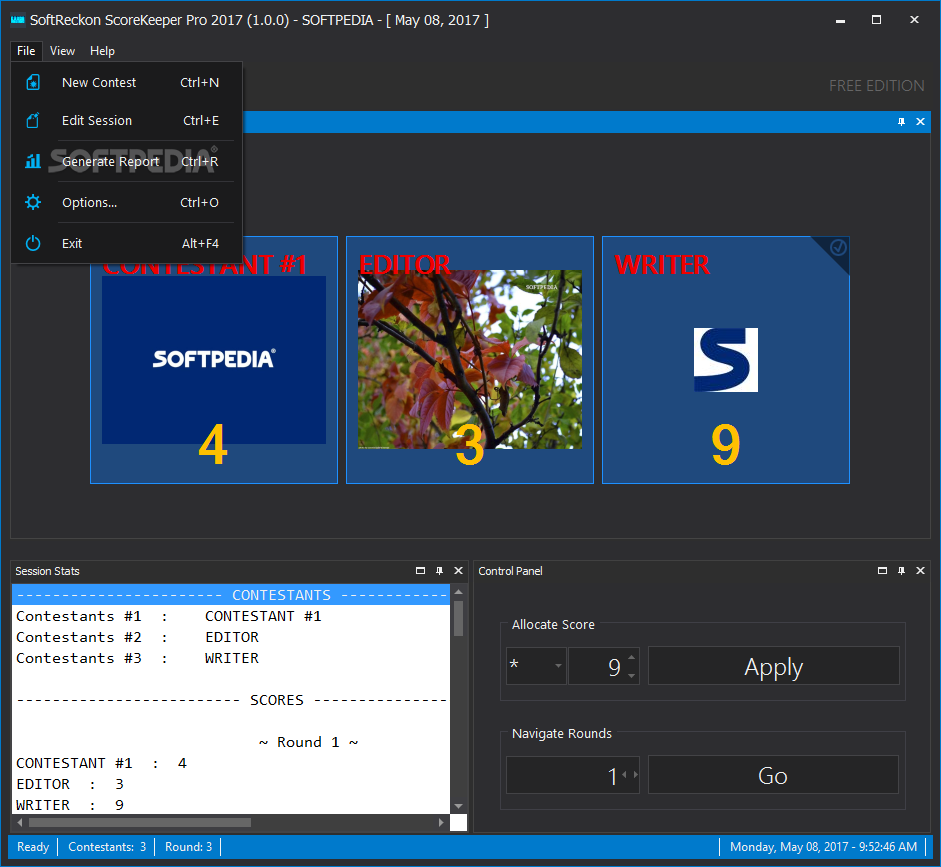Viewport: 941px width, 867px height.
Task: Click the 'Contestants #2 : EDITOR' line
Action: pos(137,637)
